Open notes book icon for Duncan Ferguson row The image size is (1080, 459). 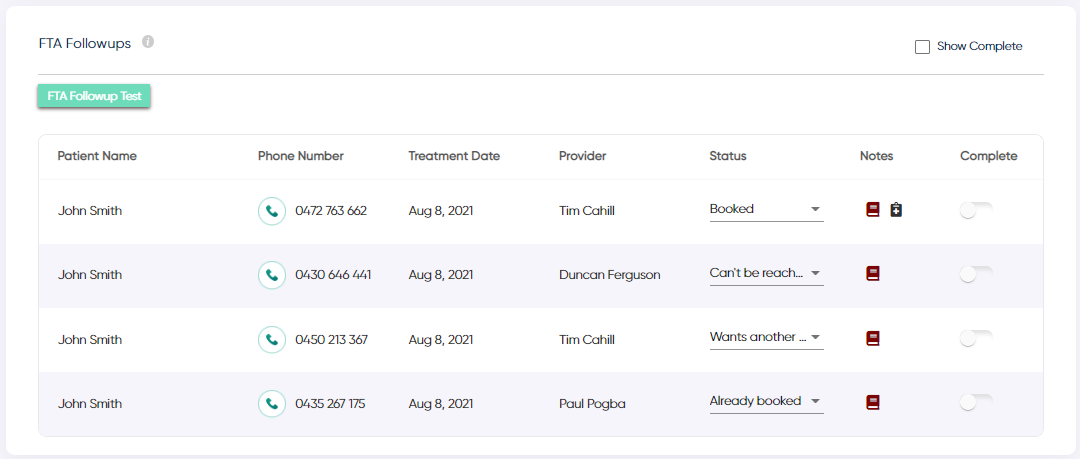873,274
